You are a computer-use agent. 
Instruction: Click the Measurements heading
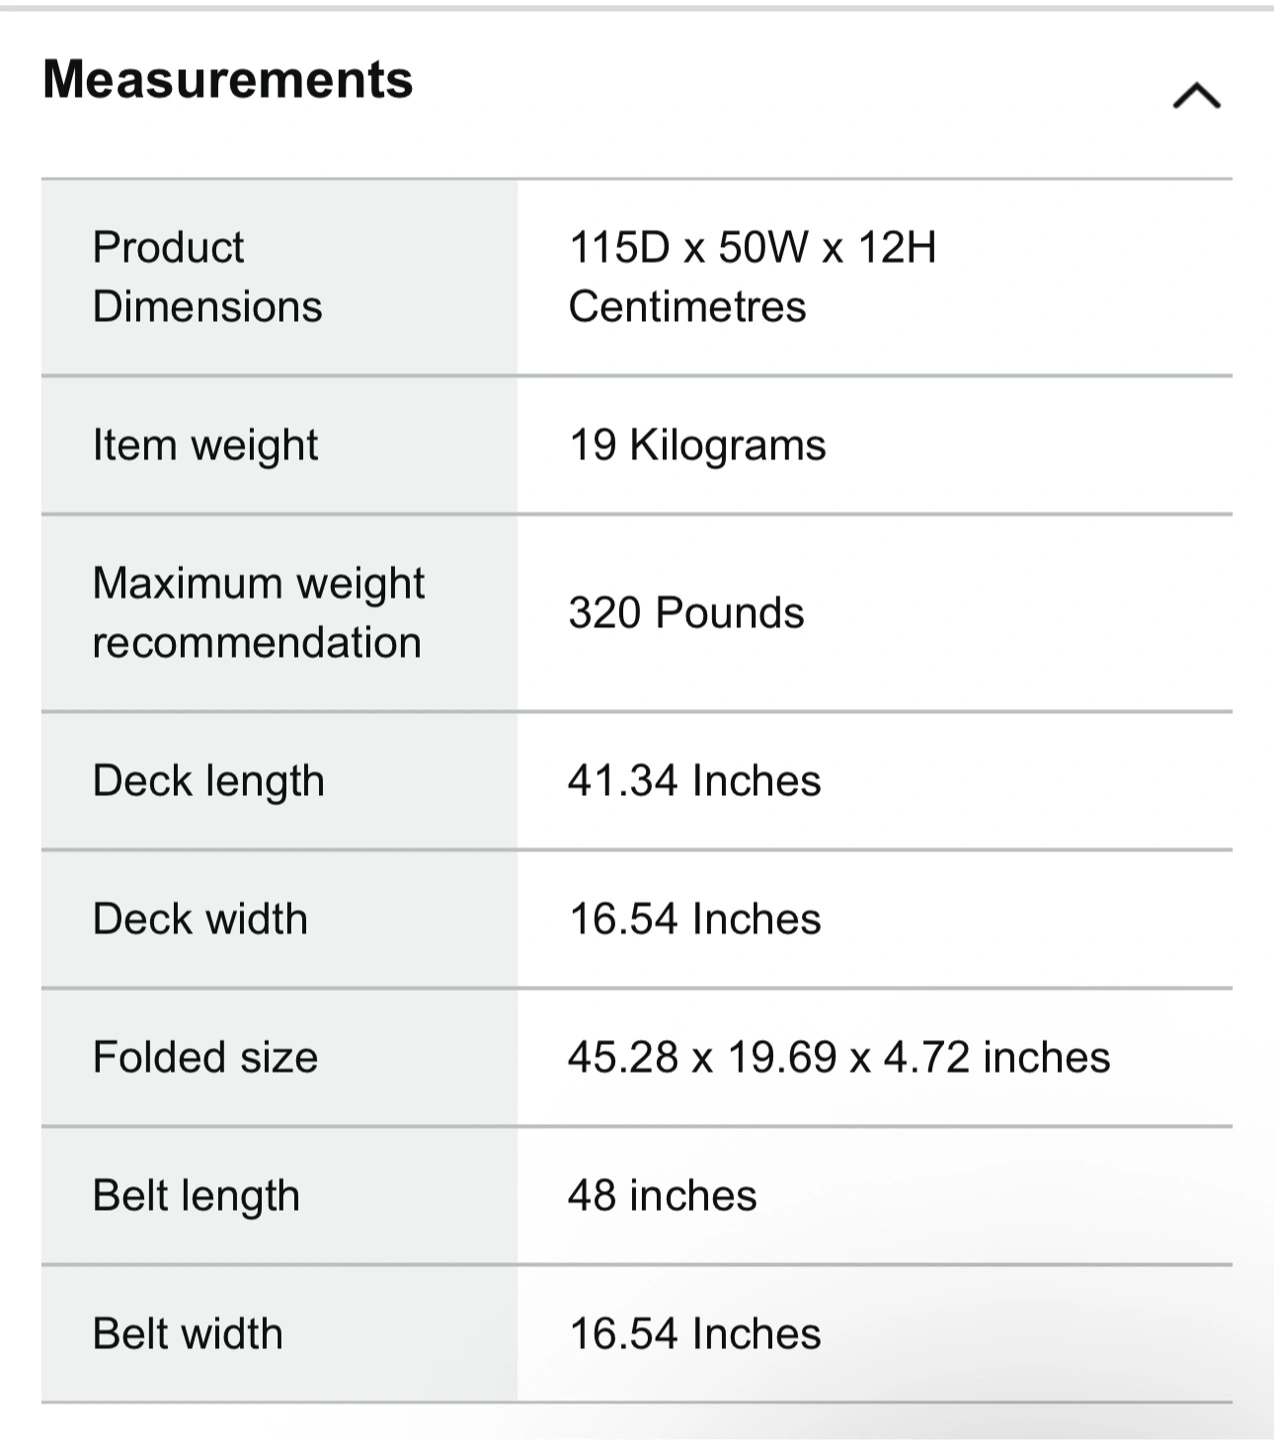228,79
